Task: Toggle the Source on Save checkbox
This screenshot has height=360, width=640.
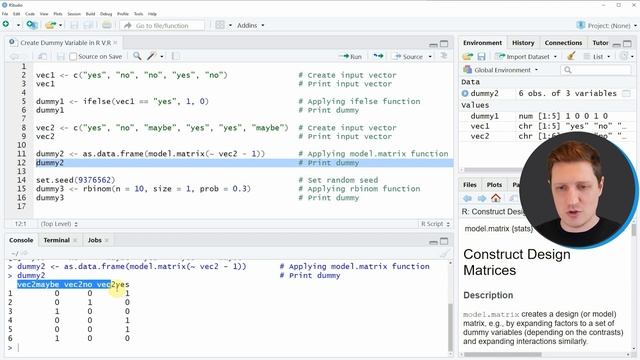Action: point(73,56)
